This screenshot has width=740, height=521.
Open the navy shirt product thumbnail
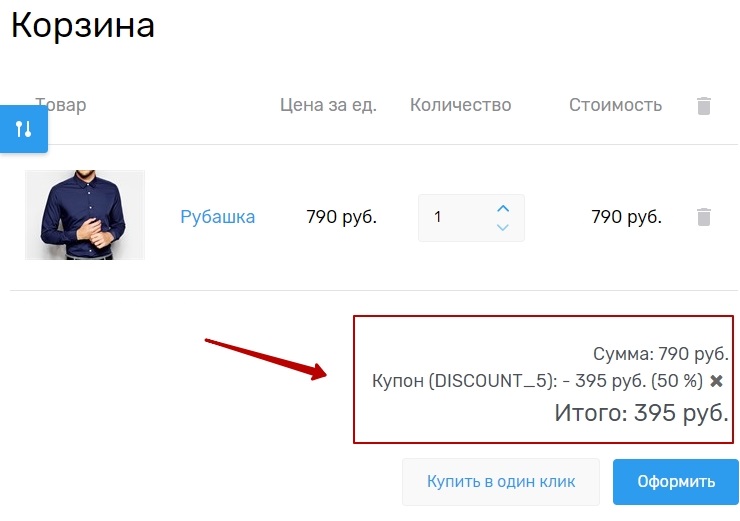pos(85,215)
